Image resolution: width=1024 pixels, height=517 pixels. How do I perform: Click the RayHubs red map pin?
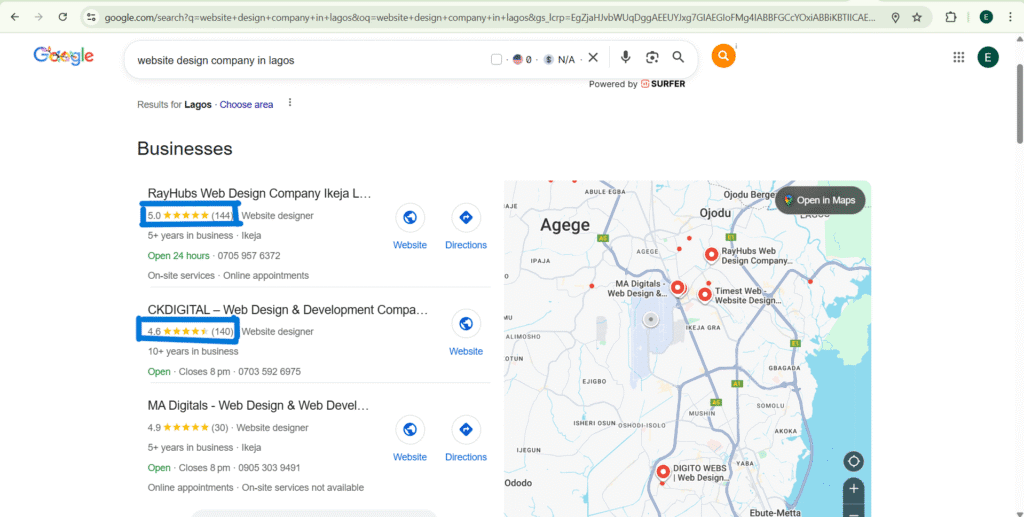click(x=711, y=255)
